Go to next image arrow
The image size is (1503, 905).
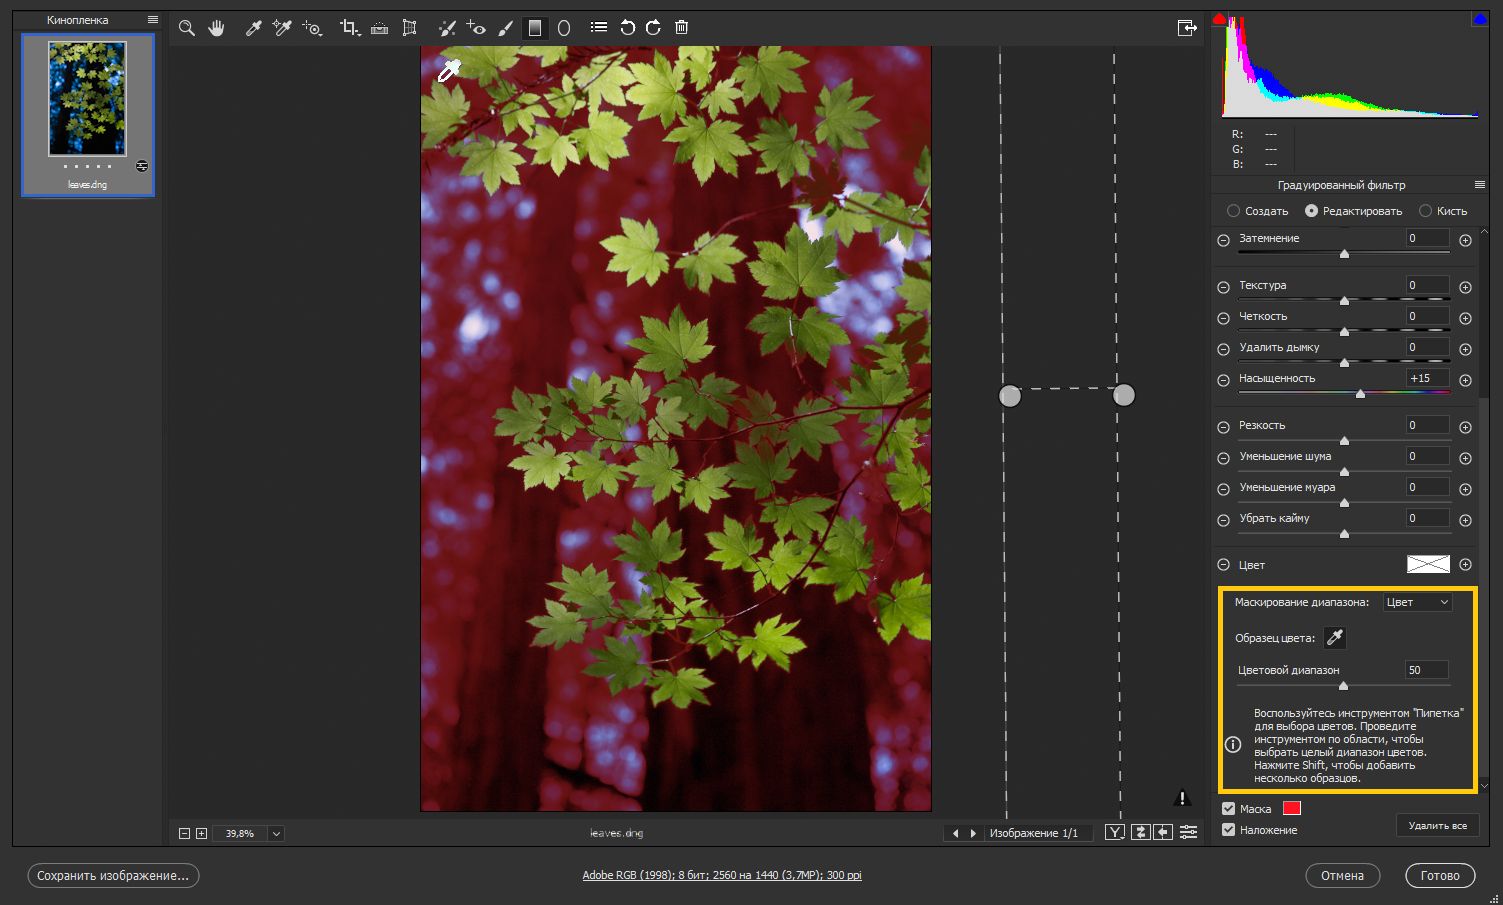(x=973, y=833)
